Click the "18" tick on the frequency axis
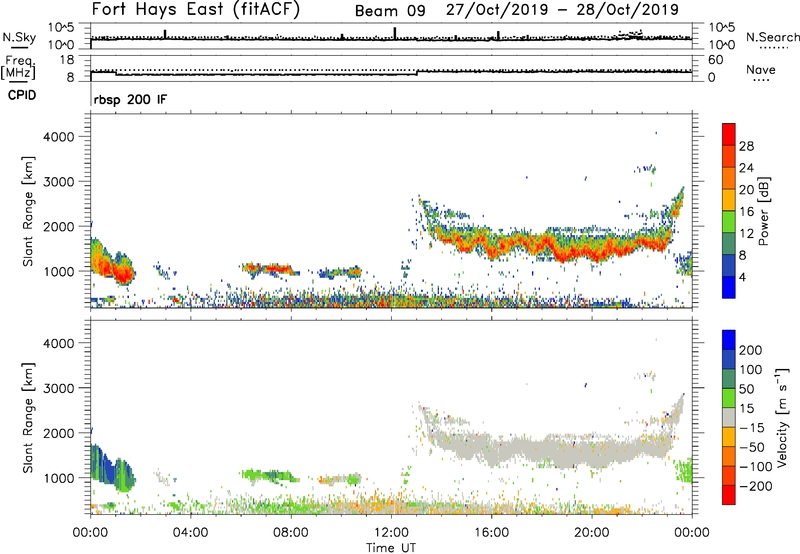The width and height of the screenshot is (800, 554). click(67, 60)
